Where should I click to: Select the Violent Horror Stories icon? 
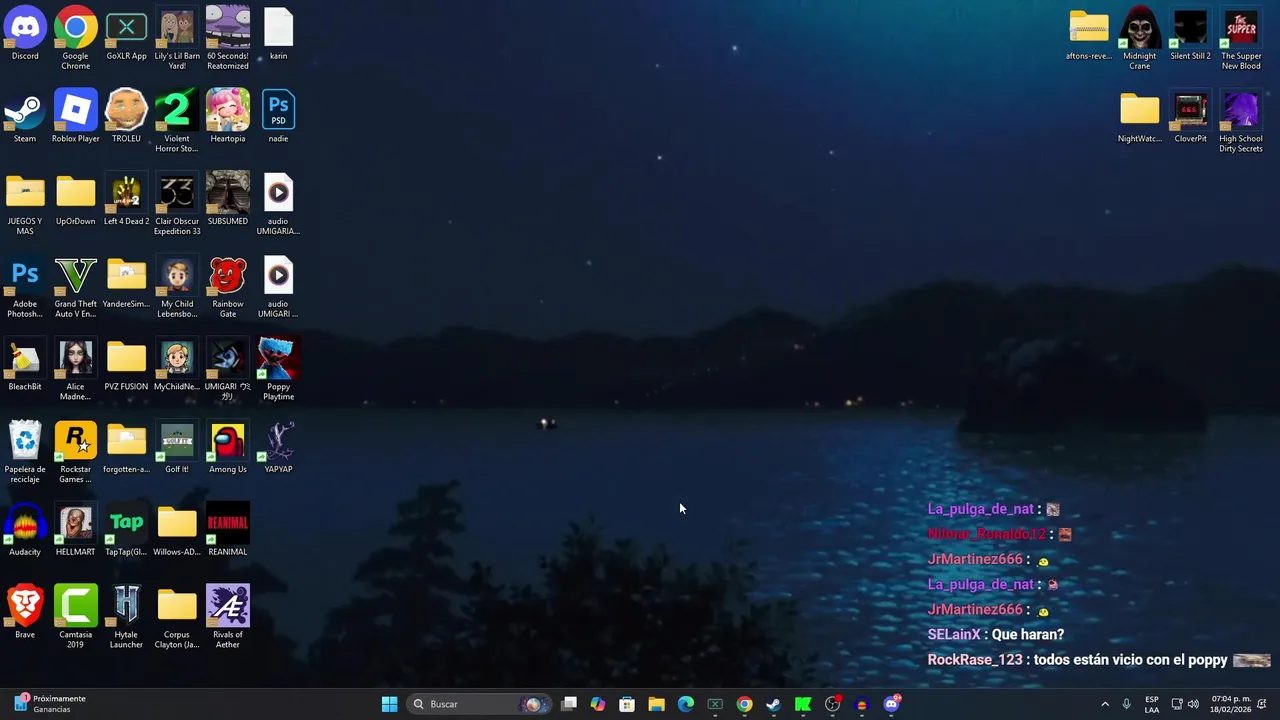point(177,121)
